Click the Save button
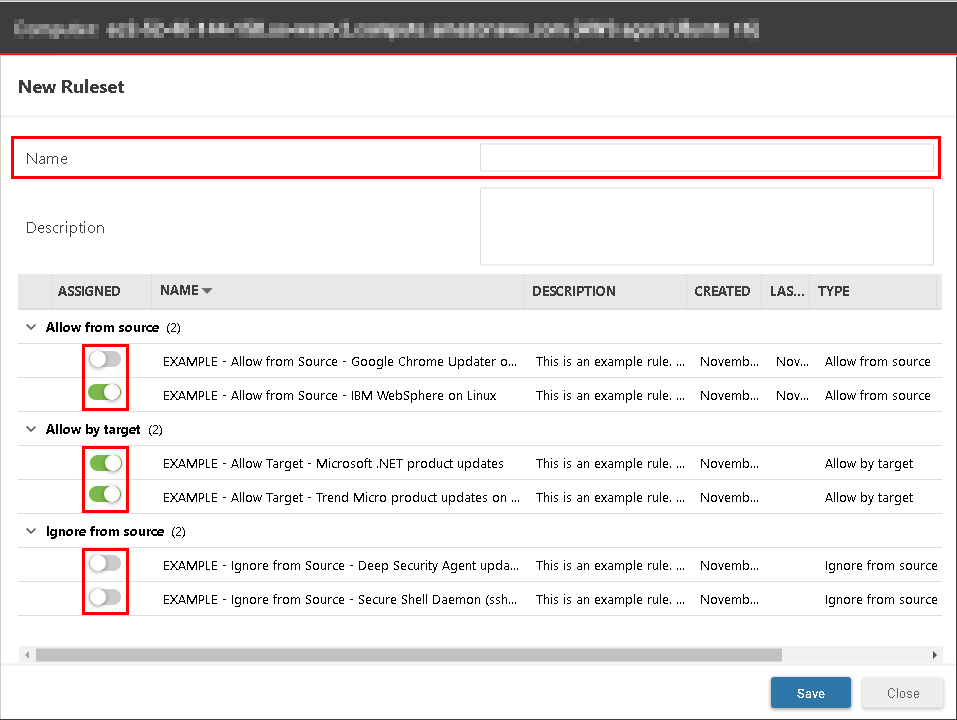The image size is (957, 720). 810,692
